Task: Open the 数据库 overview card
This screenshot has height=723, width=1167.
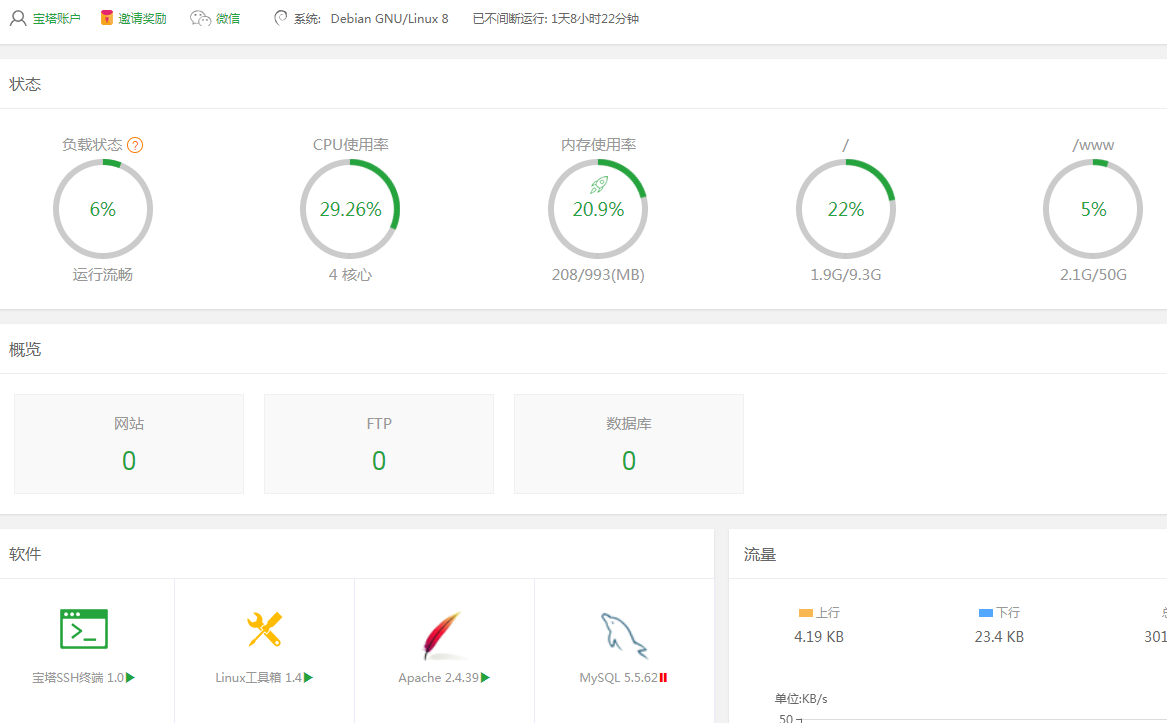Action: click(x=629, y=444)
